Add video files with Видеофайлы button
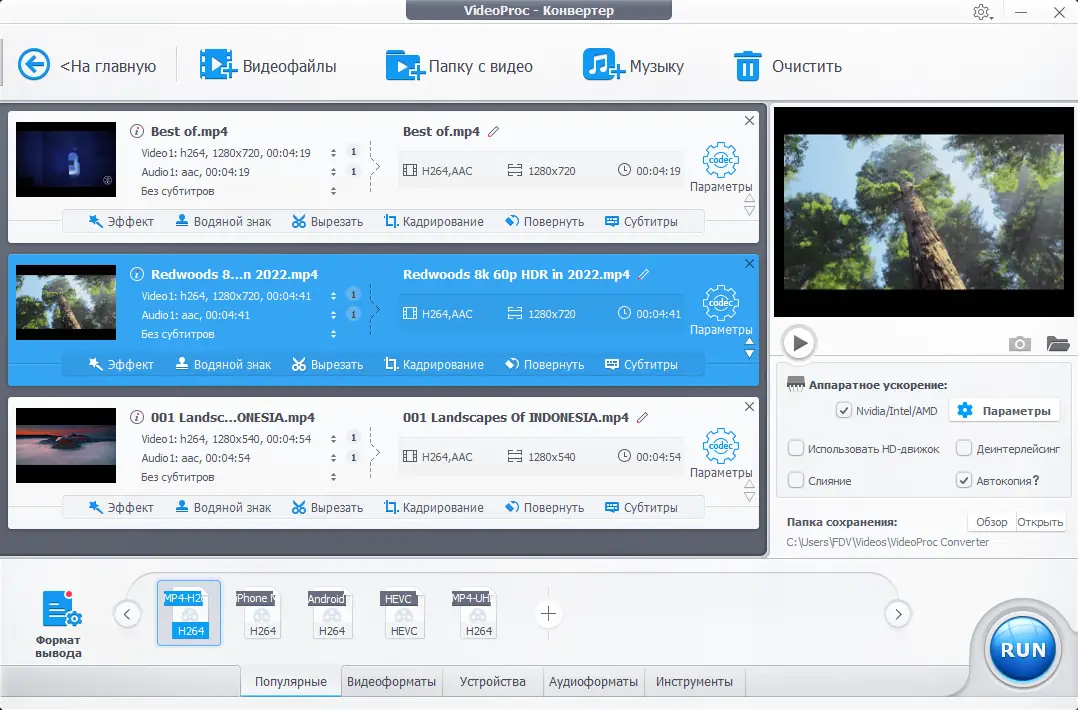 pos(268,65)
